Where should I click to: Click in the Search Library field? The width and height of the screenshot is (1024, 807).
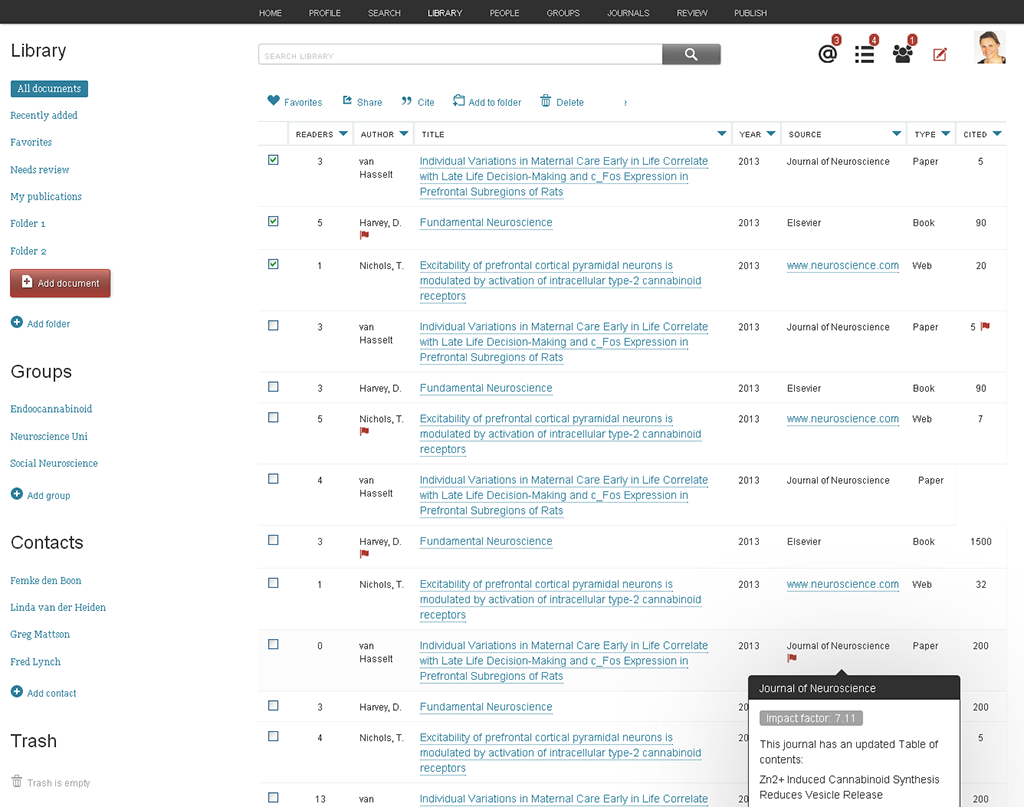(x=460, y=55)
